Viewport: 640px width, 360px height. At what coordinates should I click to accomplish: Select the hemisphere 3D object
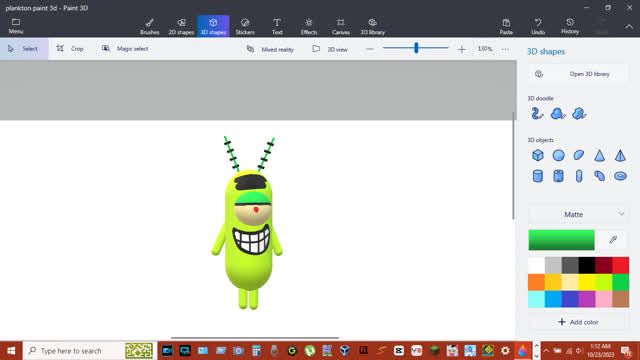coord(579,155)
